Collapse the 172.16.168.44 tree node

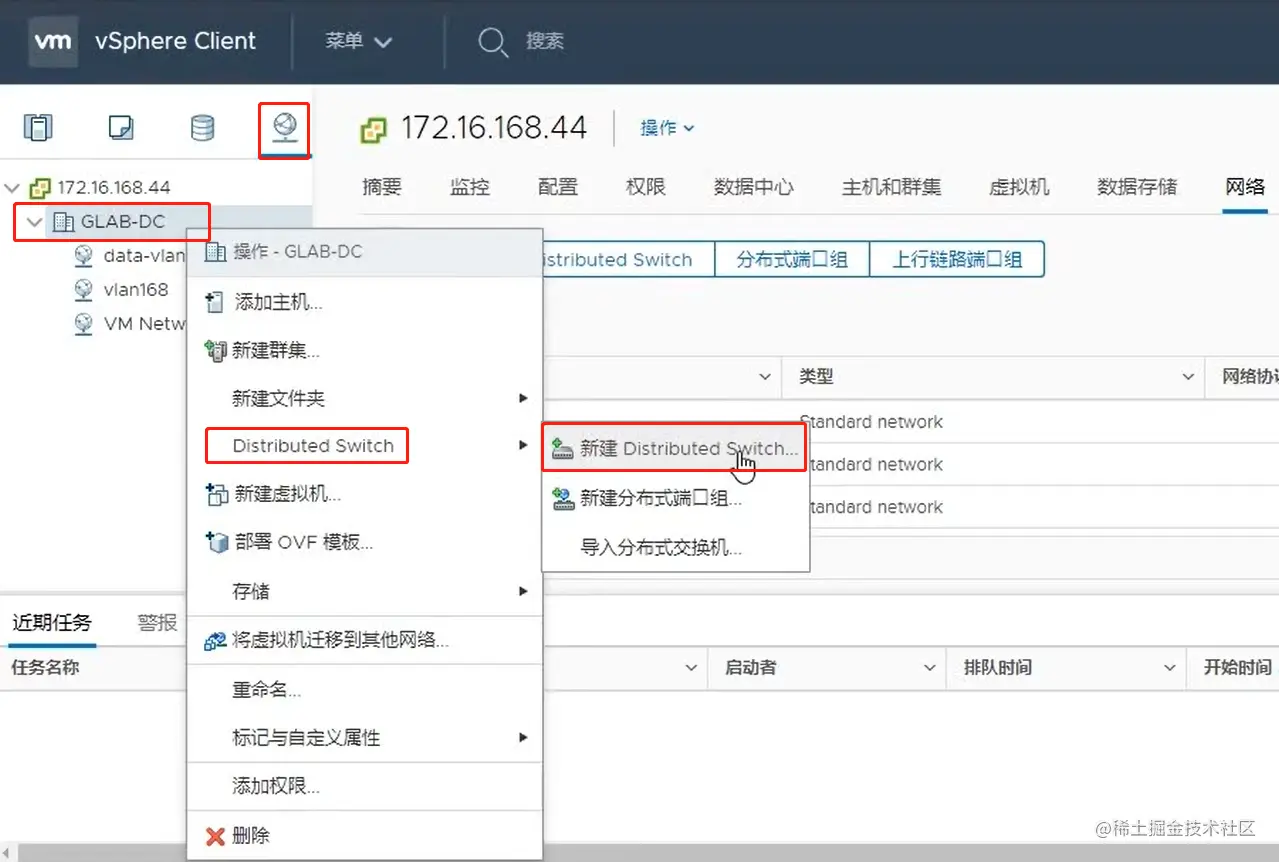point(13,188)
